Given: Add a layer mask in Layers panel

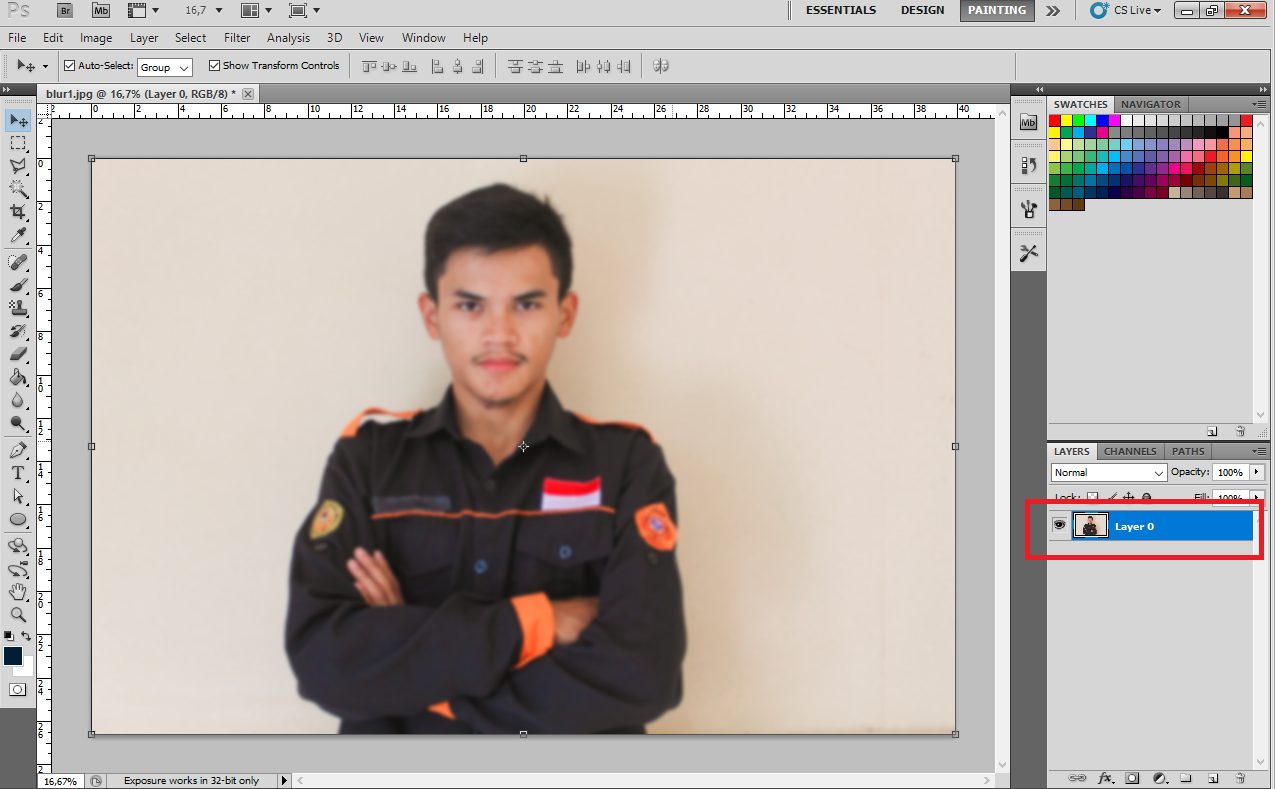Looking at the screenshot, I should (1133, 777).
